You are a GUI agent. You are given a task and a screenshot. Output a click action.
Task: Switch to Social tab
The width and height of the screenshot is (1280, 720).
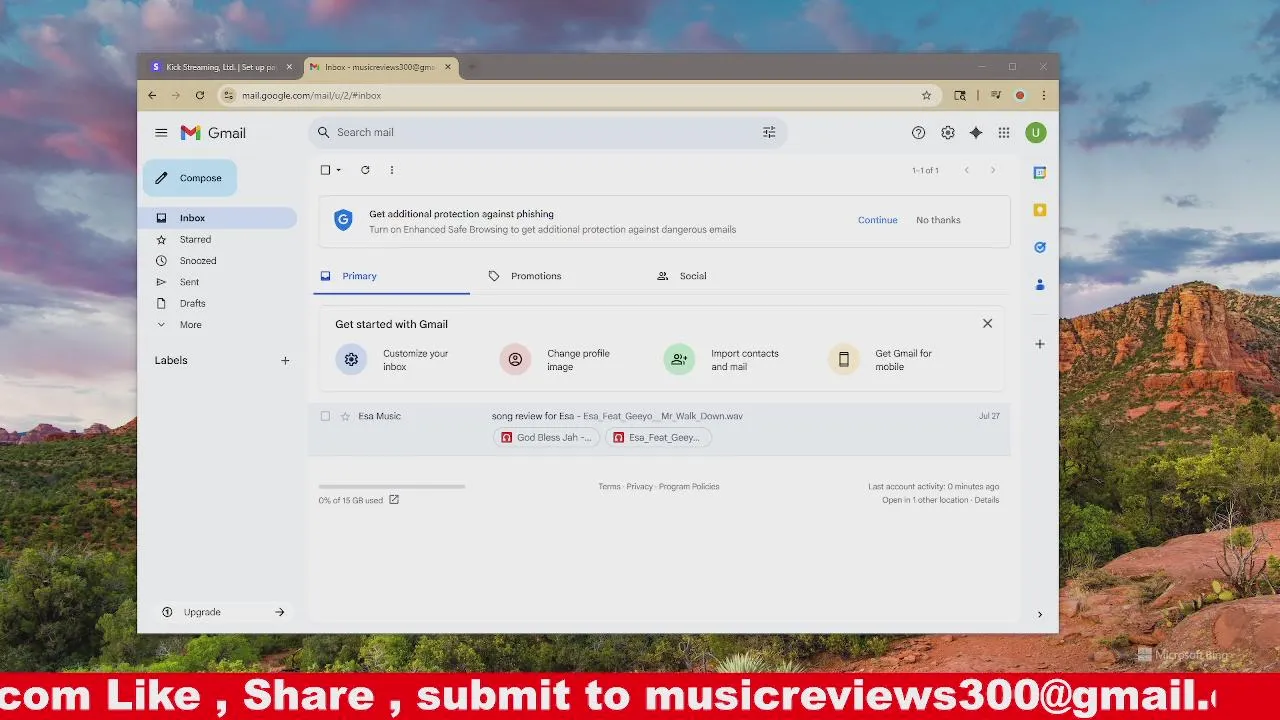tap(692, 276)
